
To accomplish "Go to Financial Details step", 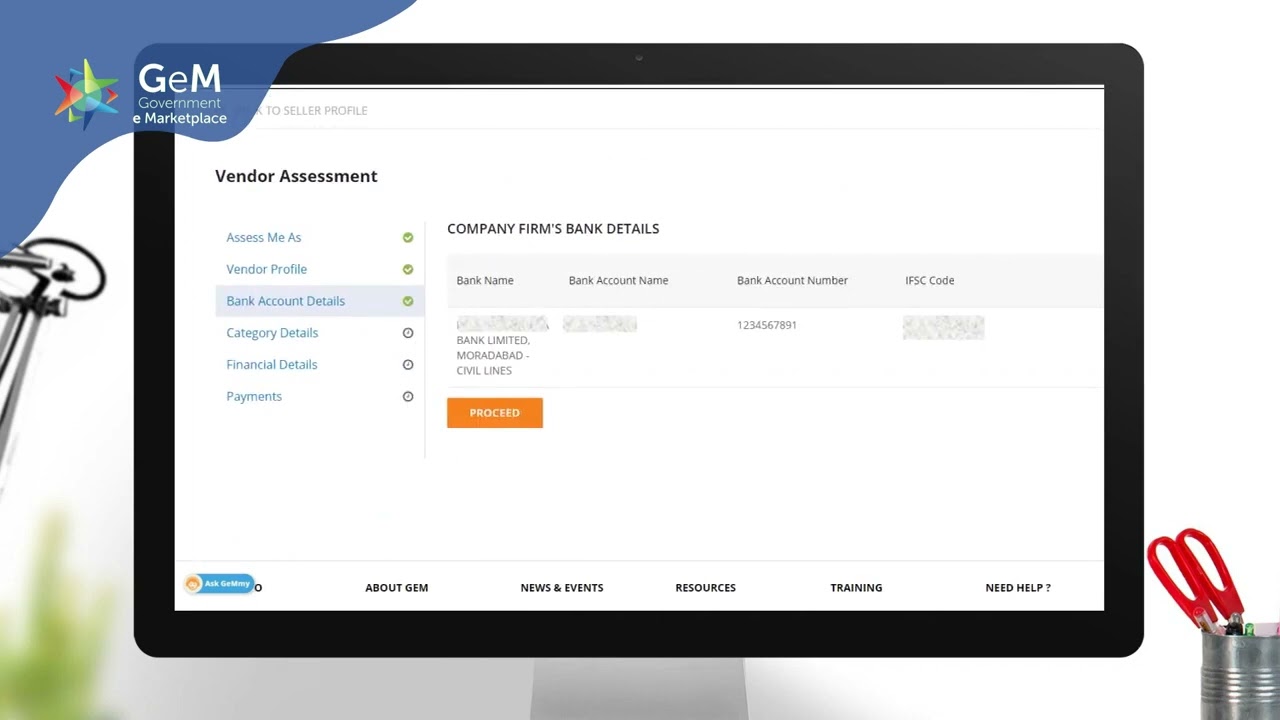I will click(x=272, y=365).
